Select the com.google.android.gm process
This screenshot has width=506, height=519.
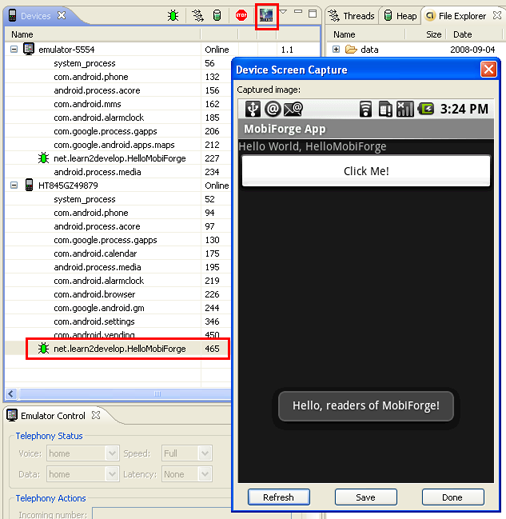(99, 308)
